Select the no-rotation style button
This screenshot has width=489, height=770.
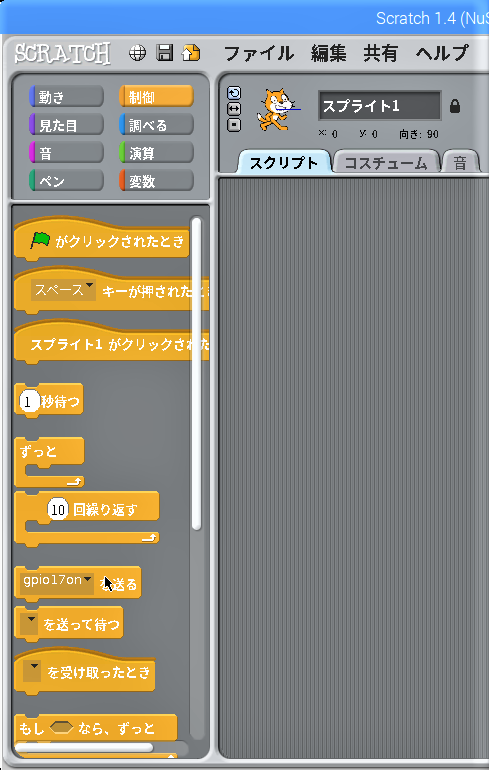pyautogui.click(x=234, y=125)
